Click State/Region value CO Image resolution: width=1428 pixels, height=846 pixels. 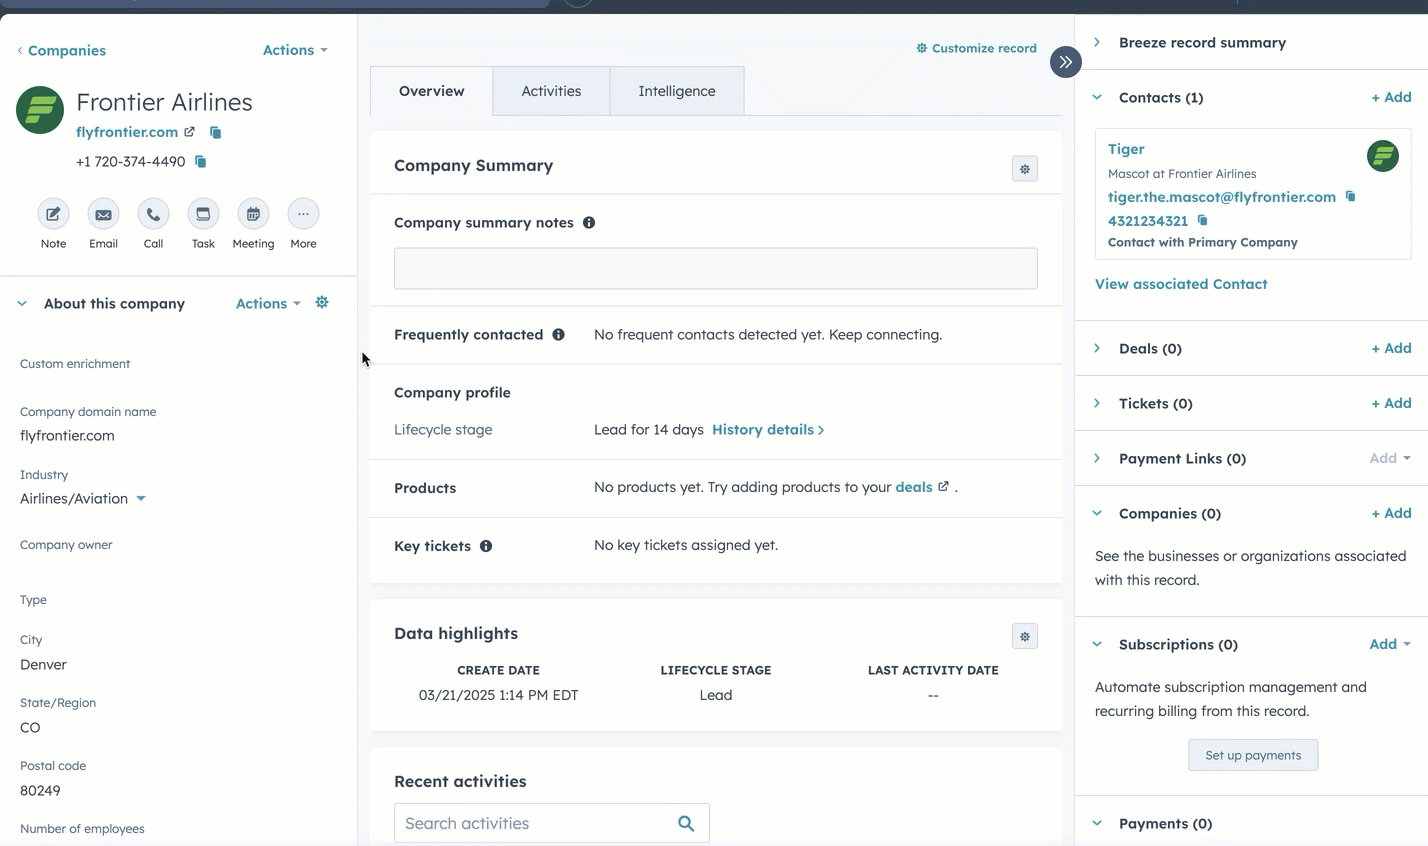click(30, 728)
